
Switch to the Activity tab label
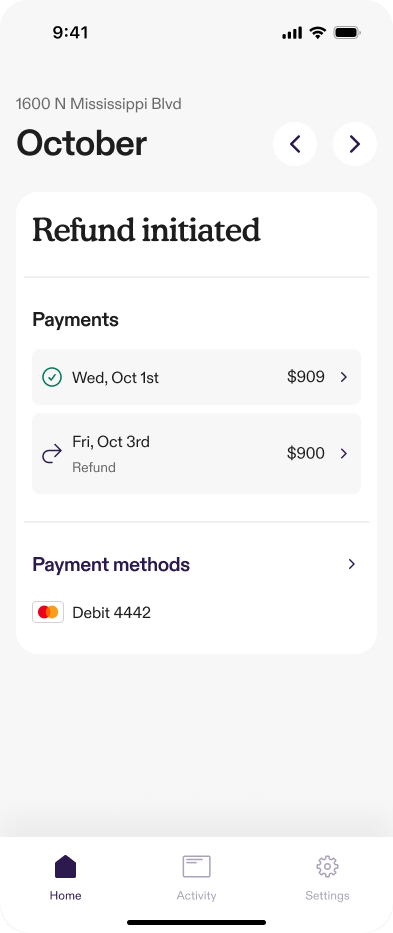point(196,896)
